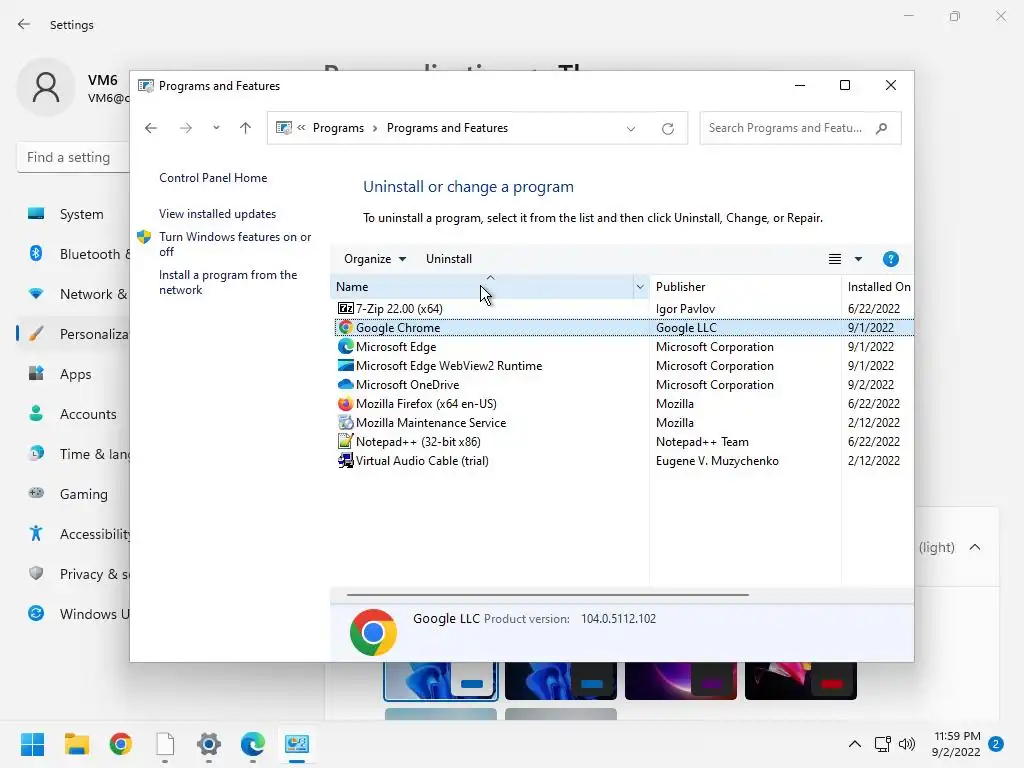
Task: Click the Google Chrome icon in program list
Action: pos(345,327)
